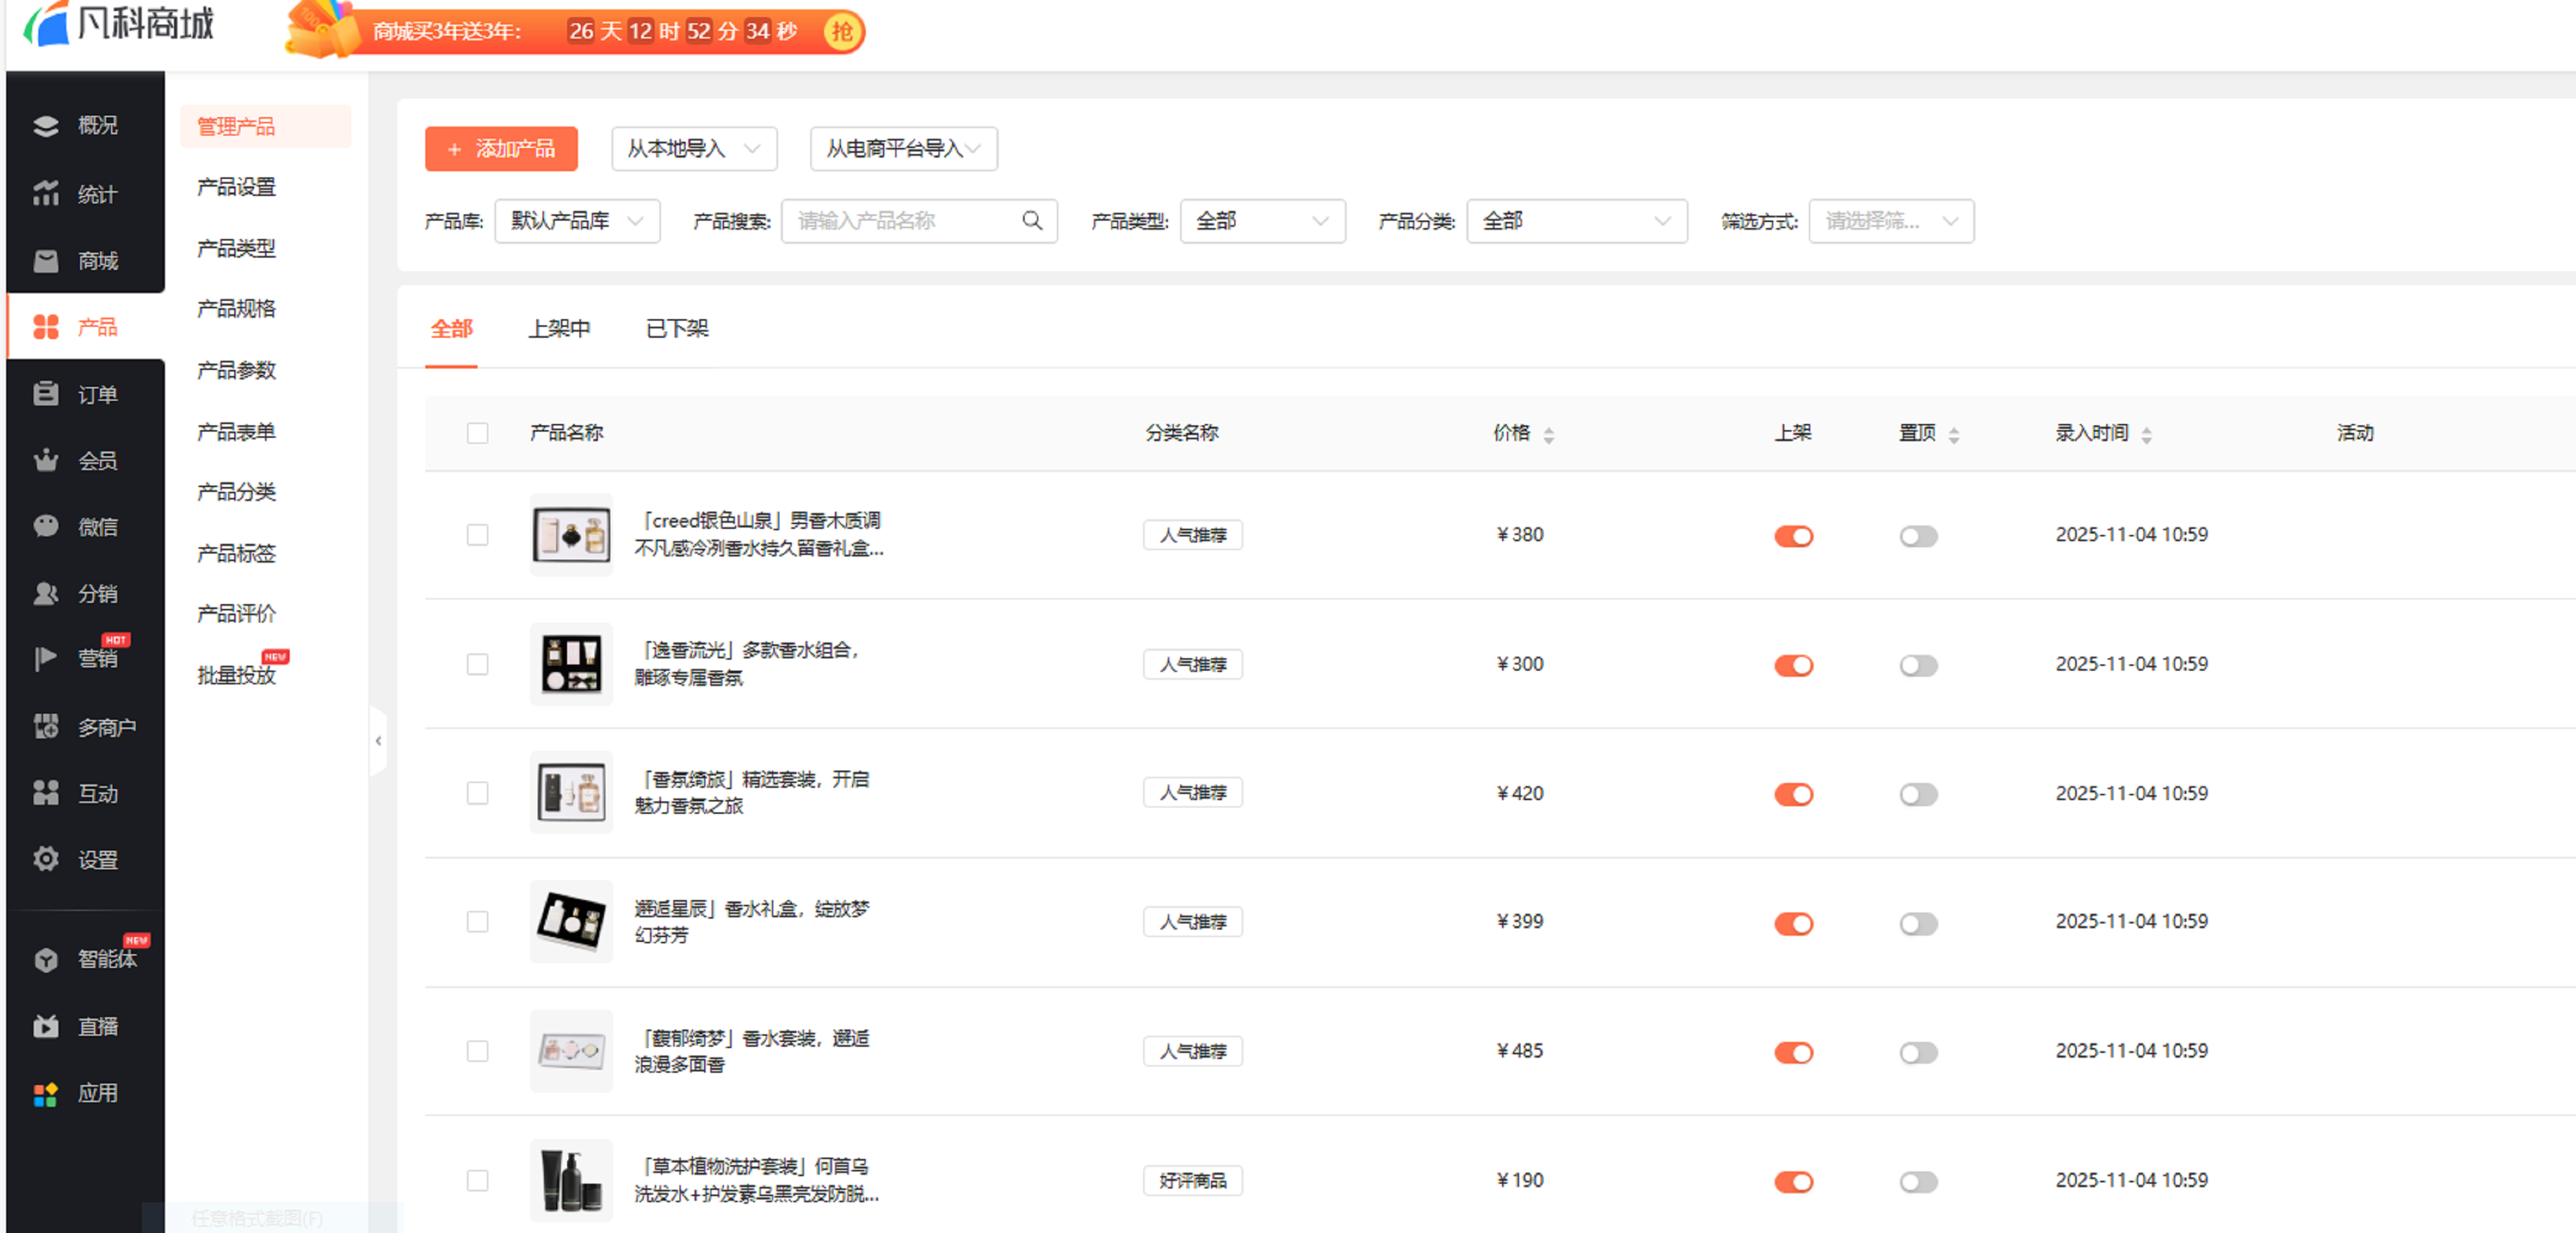This screenshot has height=1233, width=2576.
Task: Open the 智能体 agent icon
Action: click(x=45, y=959)
